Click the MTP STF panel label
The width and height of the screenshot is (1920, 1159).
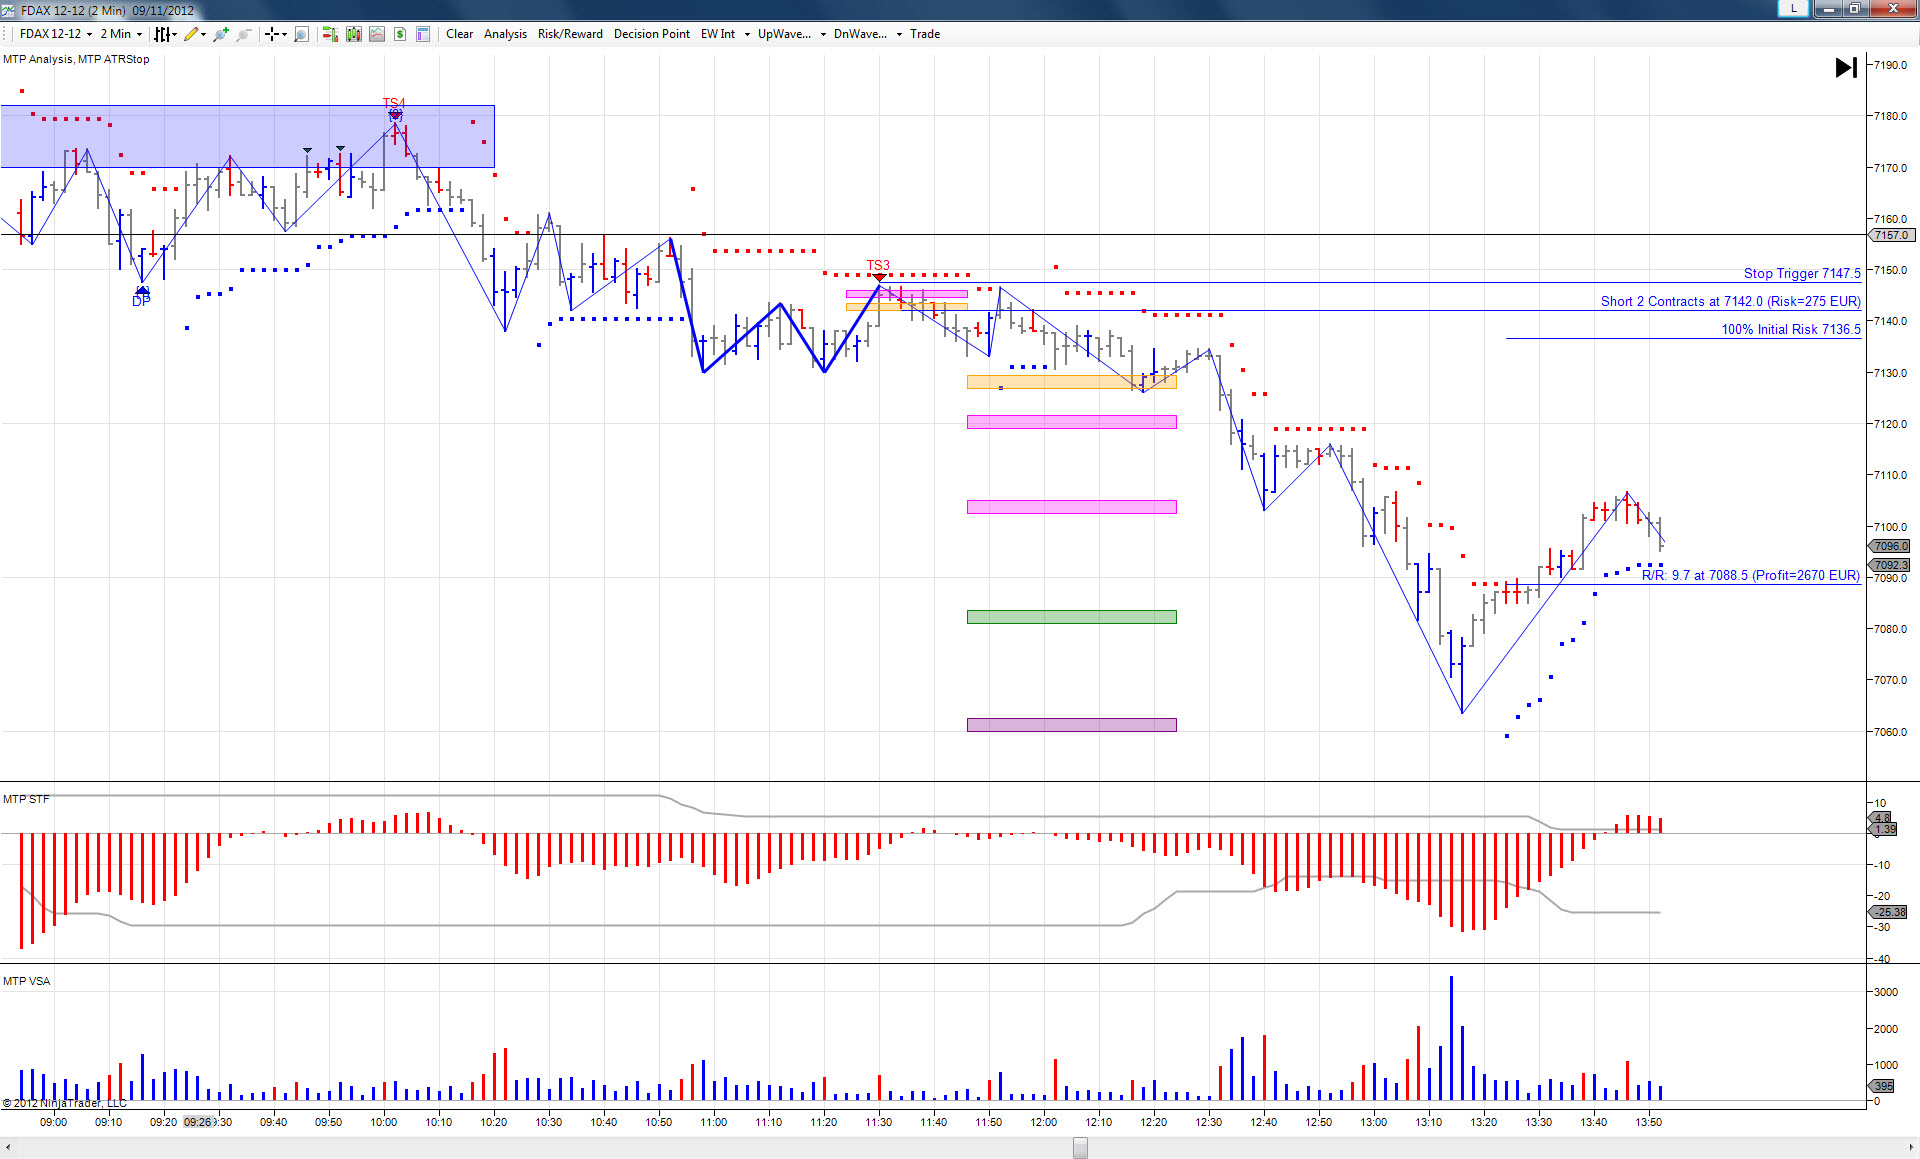(26, 799)
